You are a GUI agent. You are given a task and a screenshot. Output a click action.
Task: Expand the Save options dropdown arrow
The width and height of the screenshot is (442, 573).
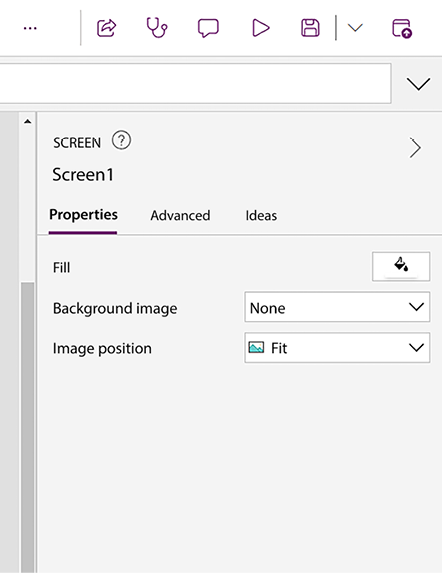coord(355,28)
